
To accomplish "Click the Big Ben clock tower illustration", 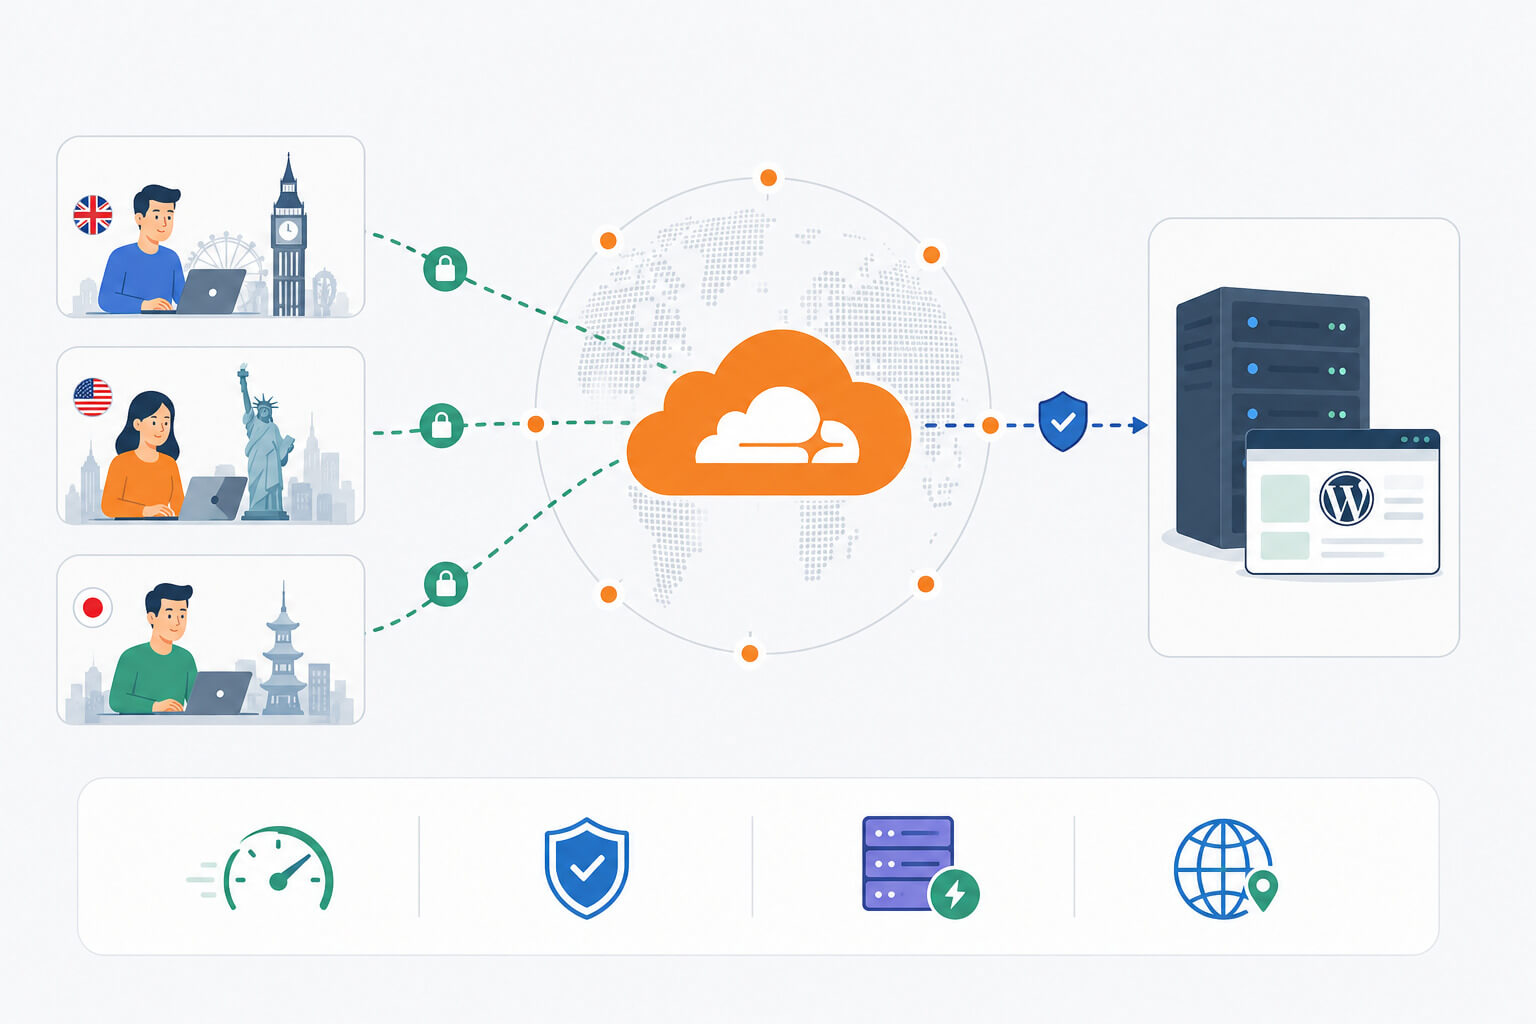I will click(288, 235).
